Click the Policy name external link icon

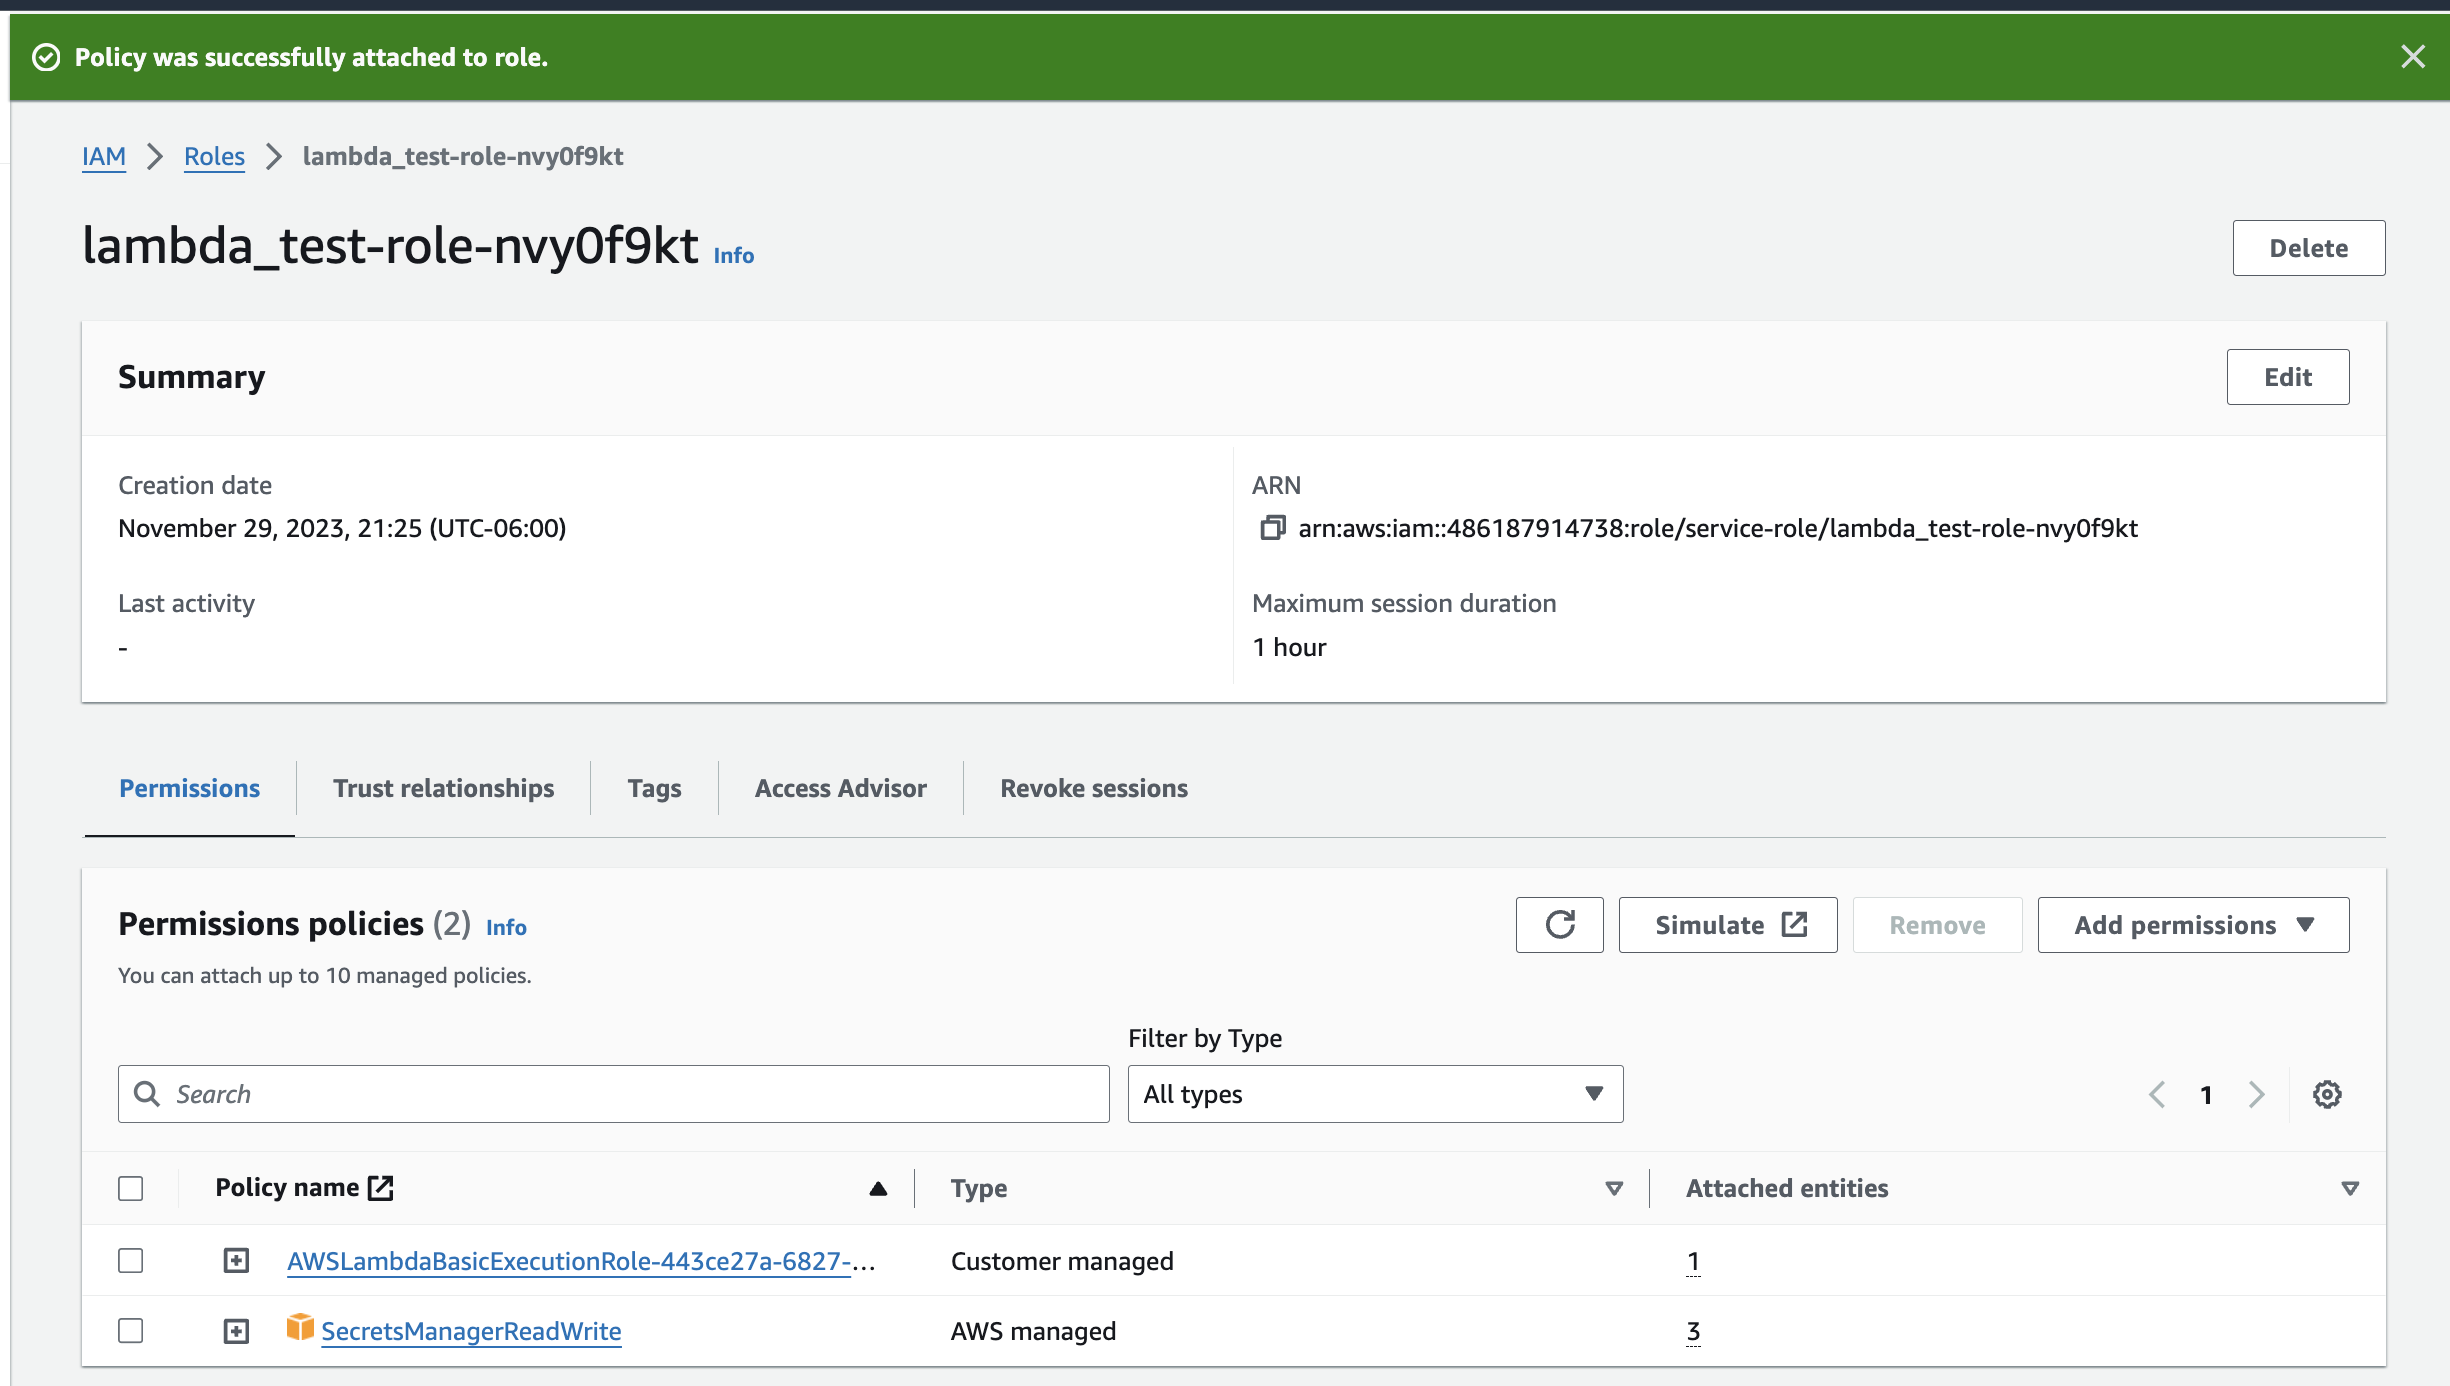click(x=381, y=1187)
